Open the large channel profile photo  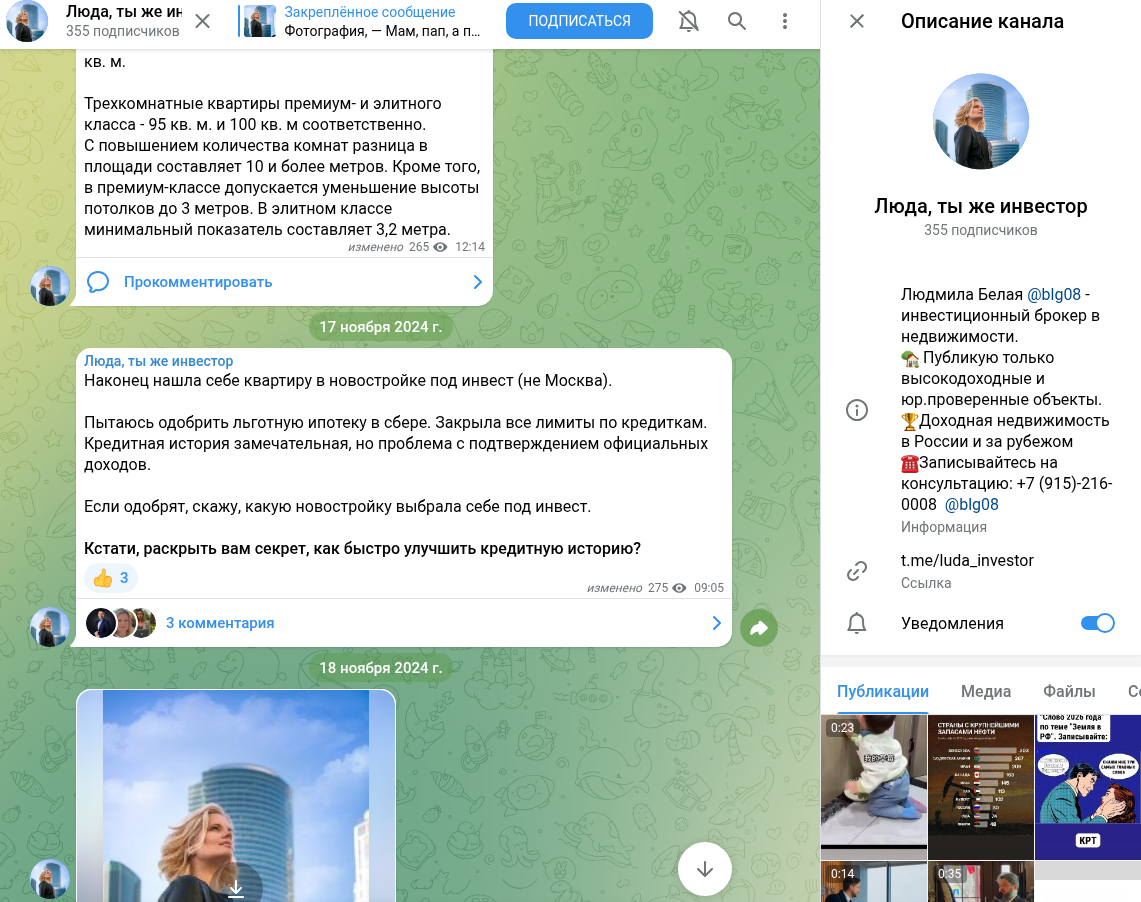980,121
